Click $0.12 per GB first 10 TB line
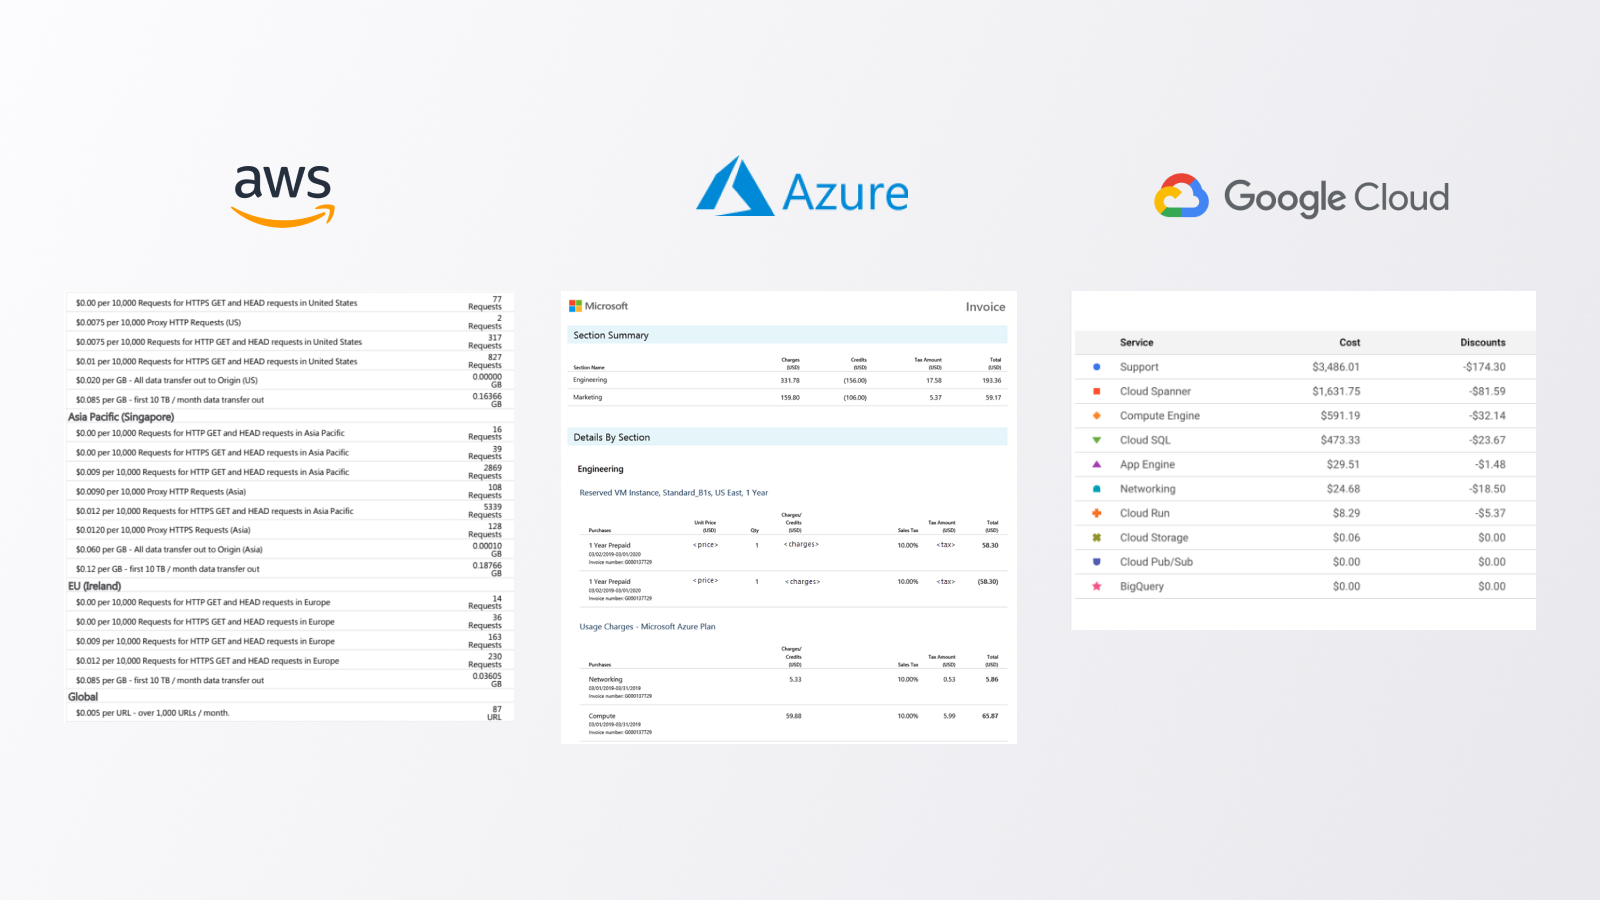1600x900 pixels. (x=167, y=569)
